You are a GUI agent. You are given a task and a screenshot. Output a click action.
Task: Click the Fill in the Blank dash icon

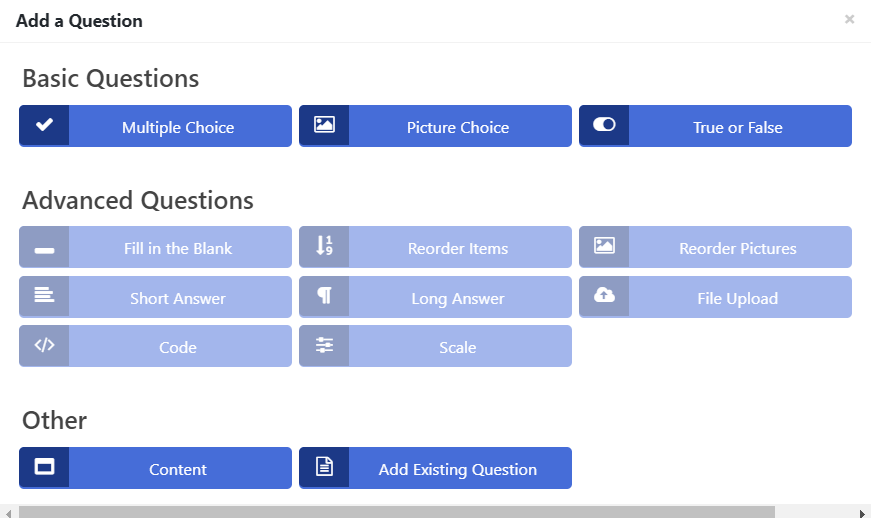[x=44, y=250]
